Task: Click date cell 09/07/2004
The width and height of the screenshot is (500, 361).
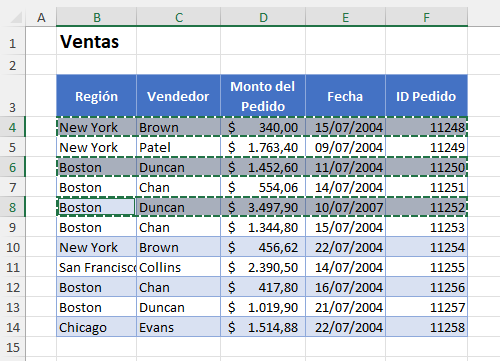Action: pyautogui.click(x=345, y=147)
